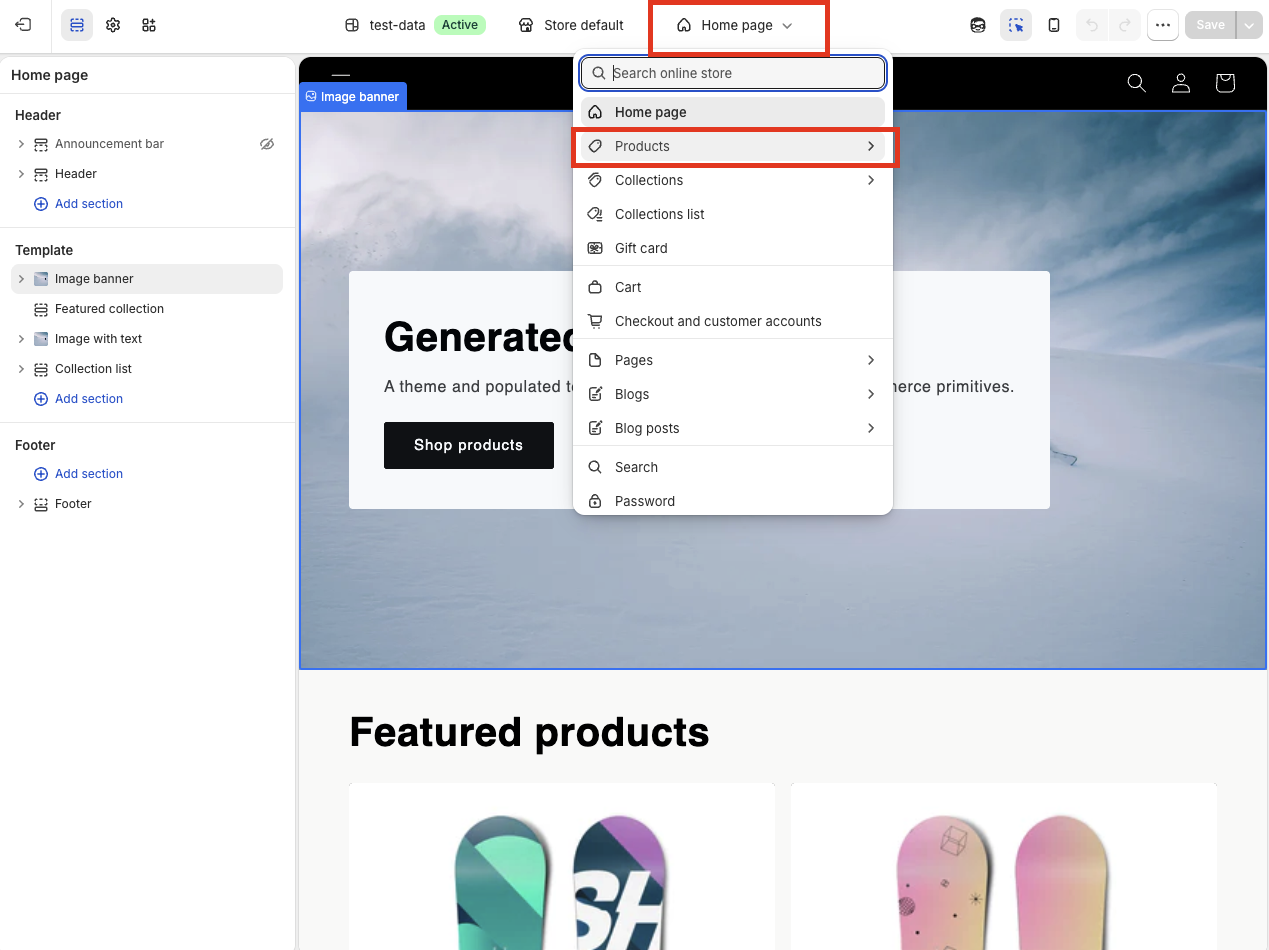Expand the Image banner section arrow
Image resolution: width=1269 pixels, height=950 pixels.
[x=21, y=279]
